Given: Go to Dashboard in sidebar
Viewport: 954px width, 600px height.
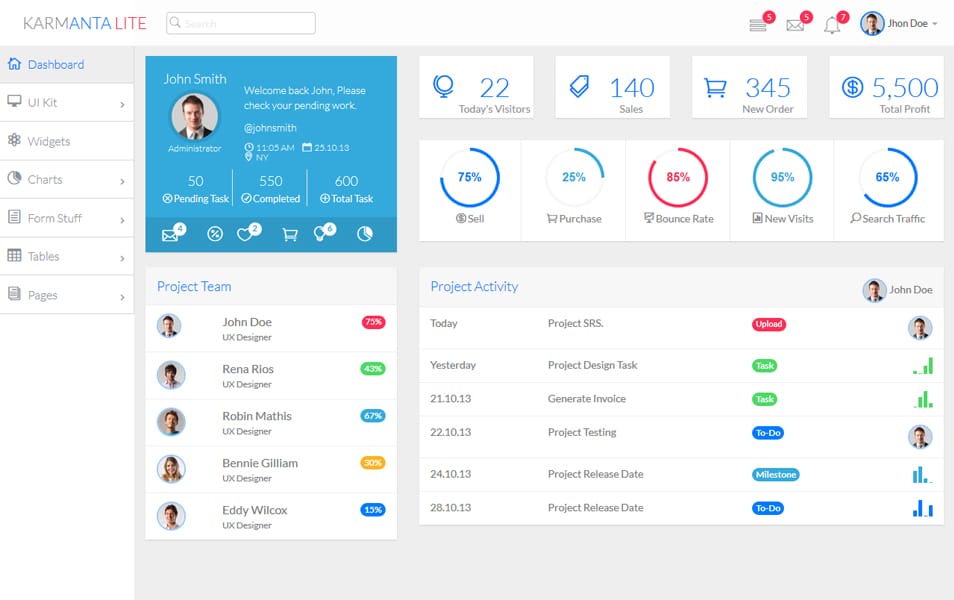Looking at the screenshot, I should [67, 65].
